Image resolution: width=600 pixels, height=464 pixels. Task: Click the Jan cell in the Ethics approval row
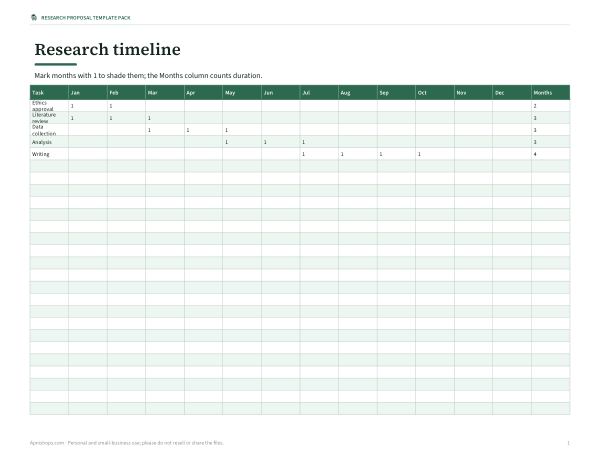tap(88, 106)
